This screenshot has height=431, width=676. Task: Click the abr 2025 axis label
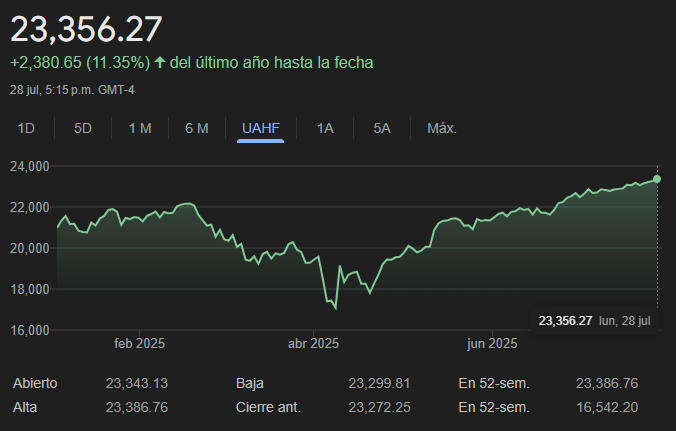coord(313,344)
